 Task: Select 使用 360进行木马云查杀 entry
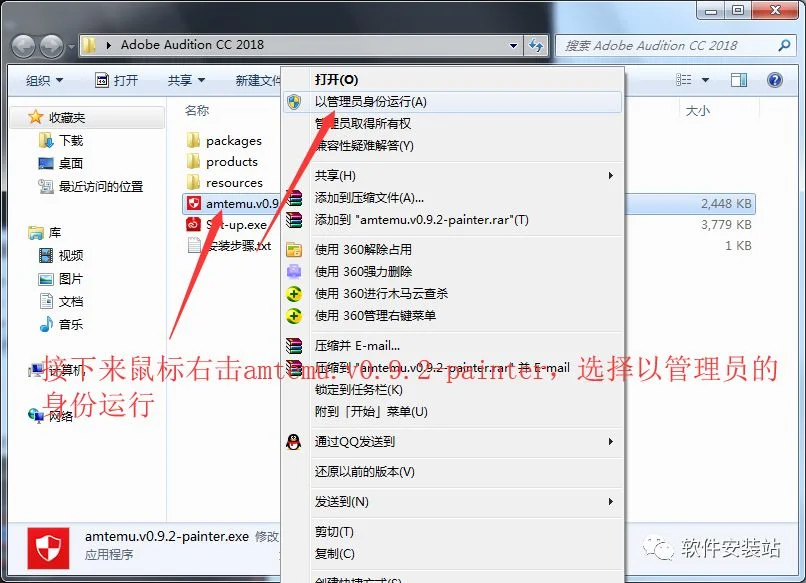coord(452,294)
